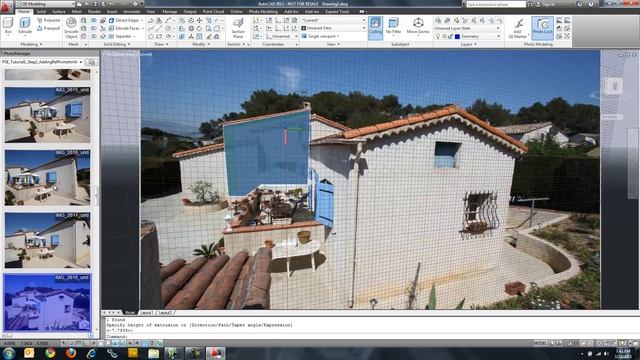
Task: Open the Express Tools ribbon tab
Action: [337, 11]
